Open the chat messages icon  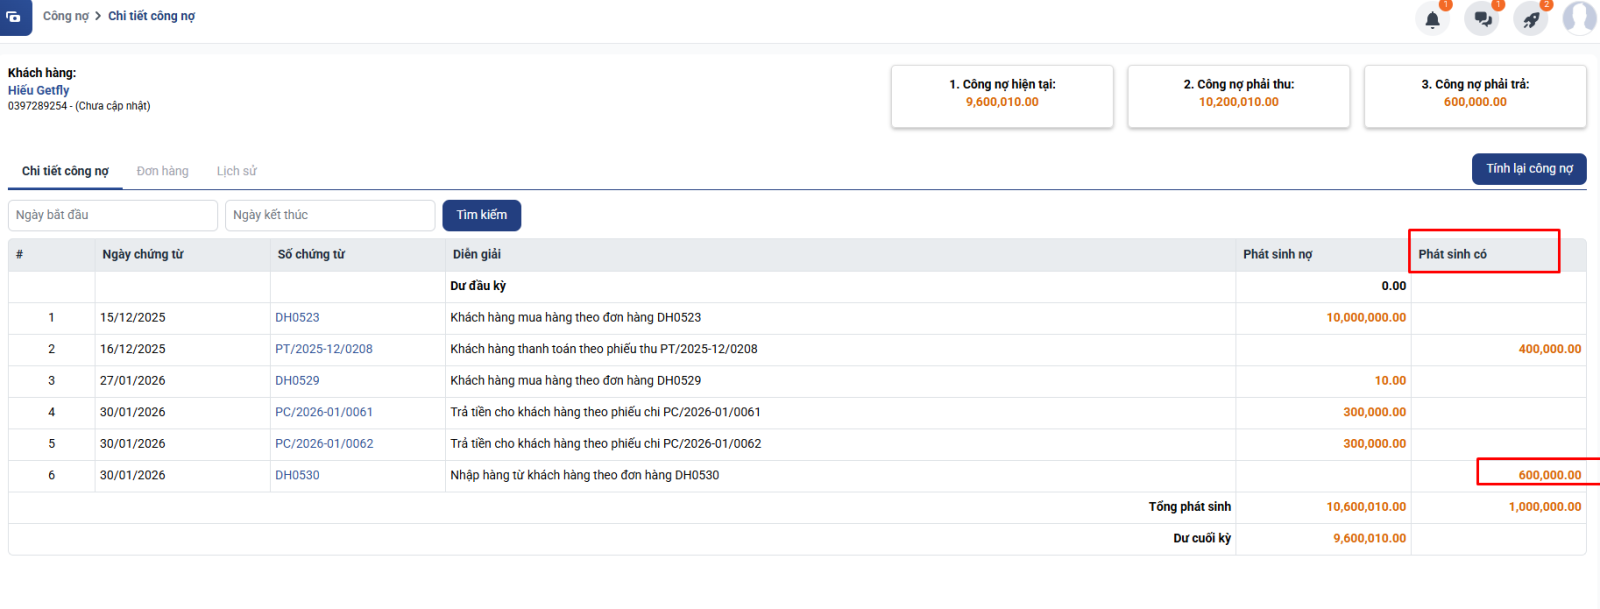(1482, 19)
